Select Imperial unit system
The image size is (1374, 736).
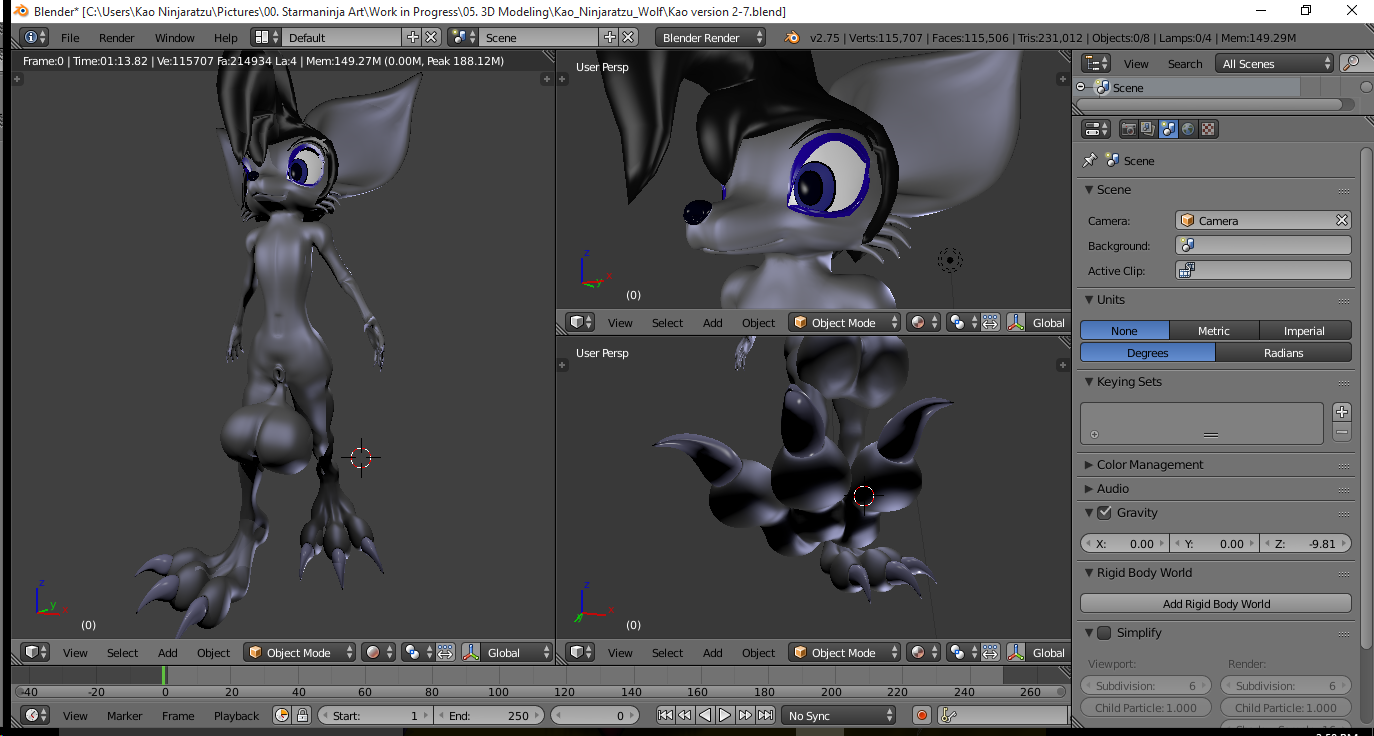point(1304,330)
